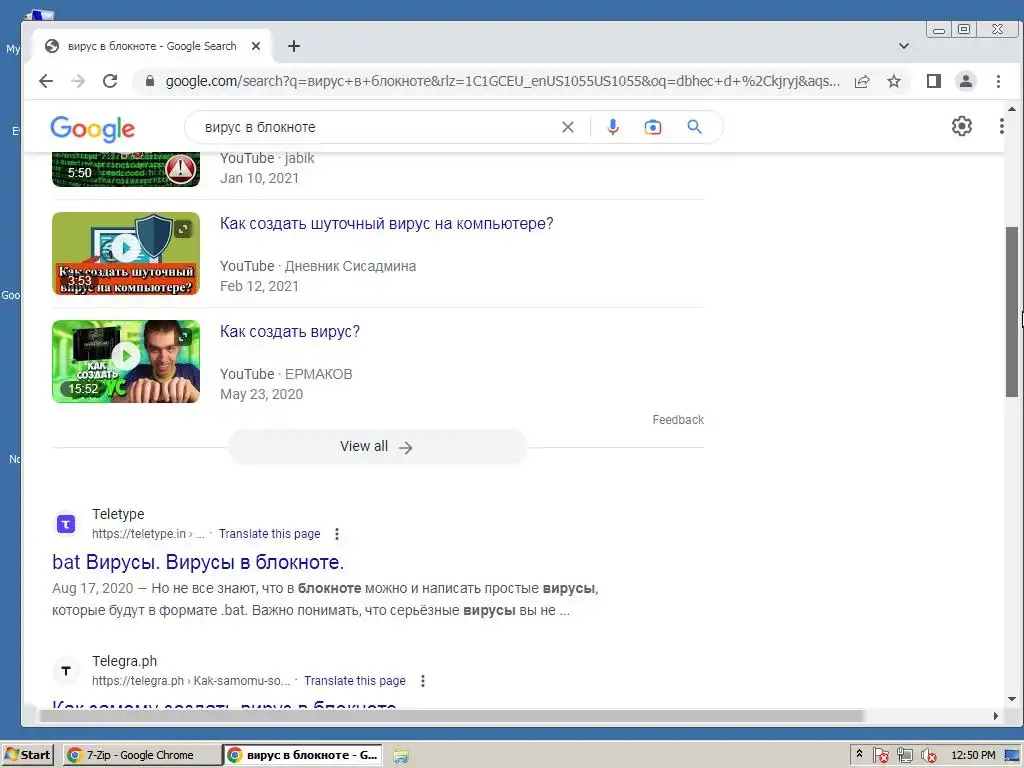Click the vertical scrollbar thumb
The height and width of the screenshot is (768, 1024).
[x=1012, y=311]
